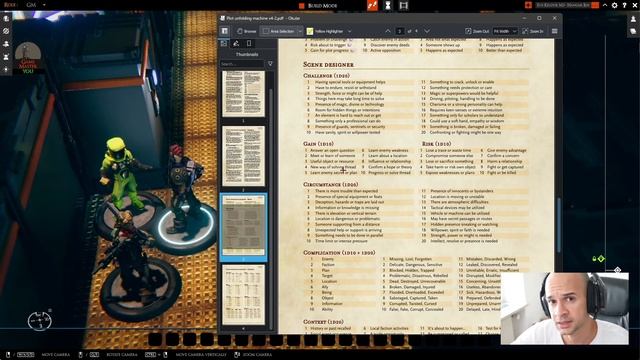Maximize the Okular window

click(539, 18)
